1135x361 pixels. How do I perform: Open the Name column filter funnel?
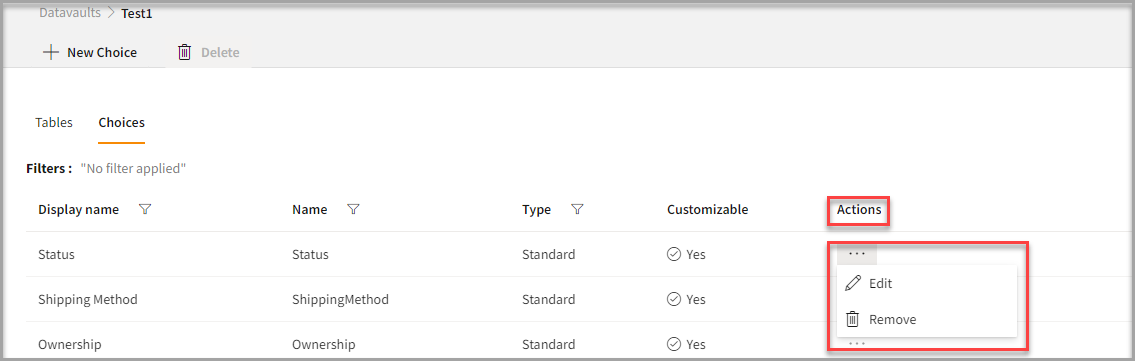tap(353, 210)
